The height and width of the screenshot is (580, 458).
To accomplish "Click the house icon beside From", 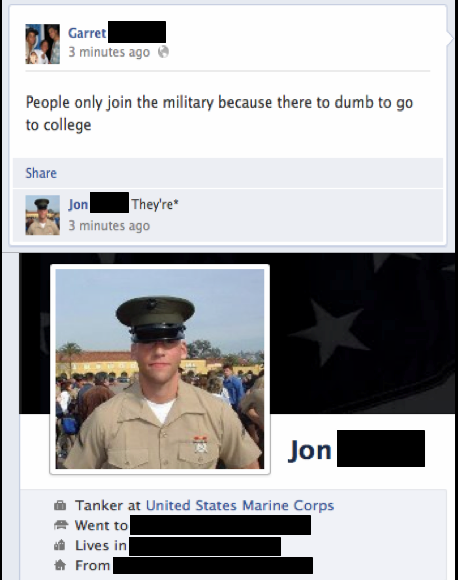I will (60, 565).
